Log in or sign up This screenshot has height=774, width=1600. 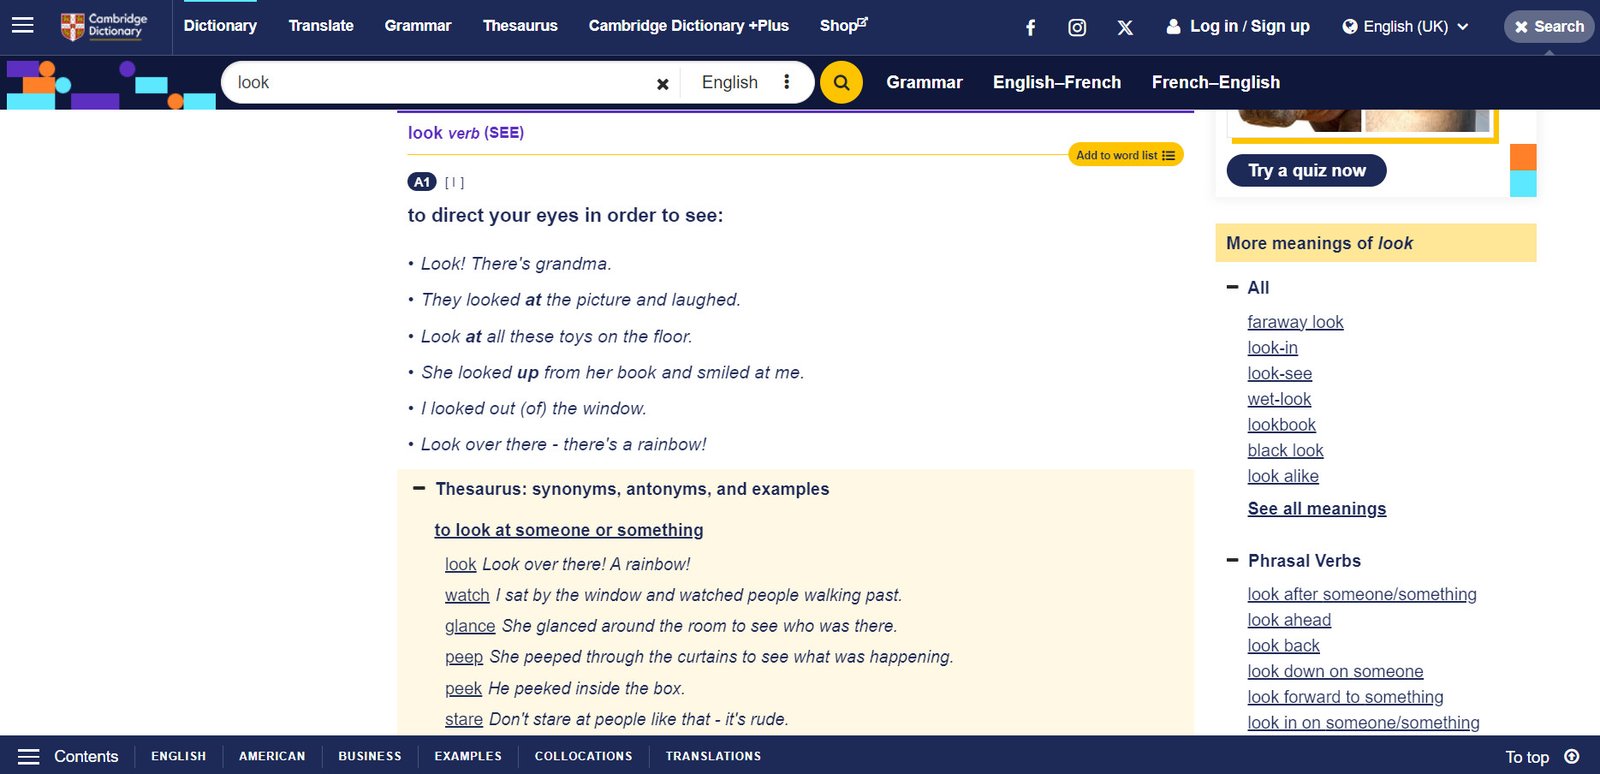click(1238, 26)
